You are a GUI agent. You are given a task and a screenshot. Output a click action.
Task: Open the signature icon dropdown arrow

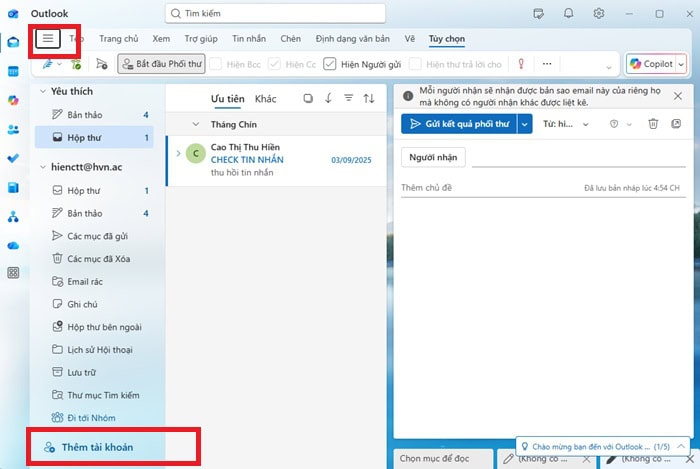tap(59, 65)
